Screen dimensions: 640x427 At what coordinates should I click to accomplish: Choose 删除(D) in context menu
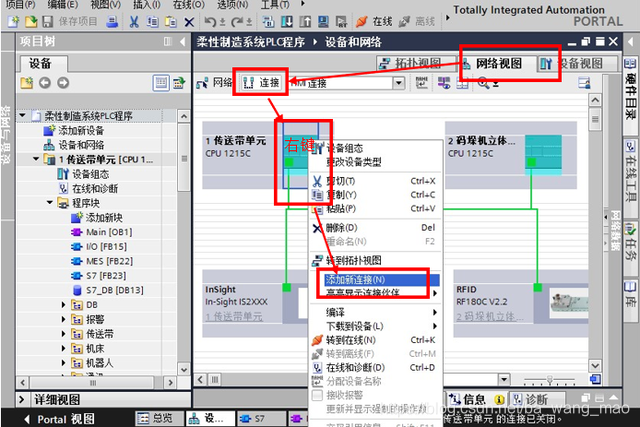[x=375, y=228]
